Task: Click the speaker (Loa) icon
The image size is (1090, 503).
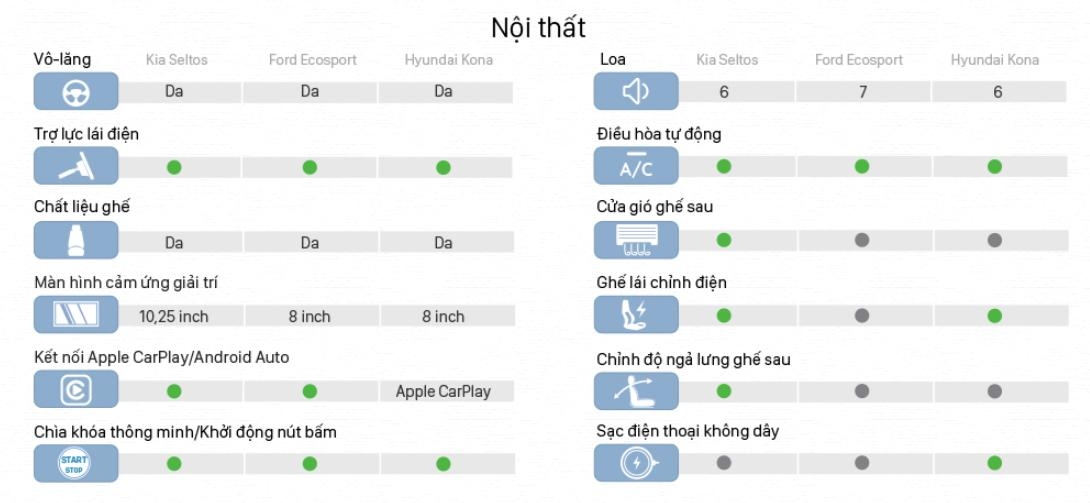Action: coord(636,92)
